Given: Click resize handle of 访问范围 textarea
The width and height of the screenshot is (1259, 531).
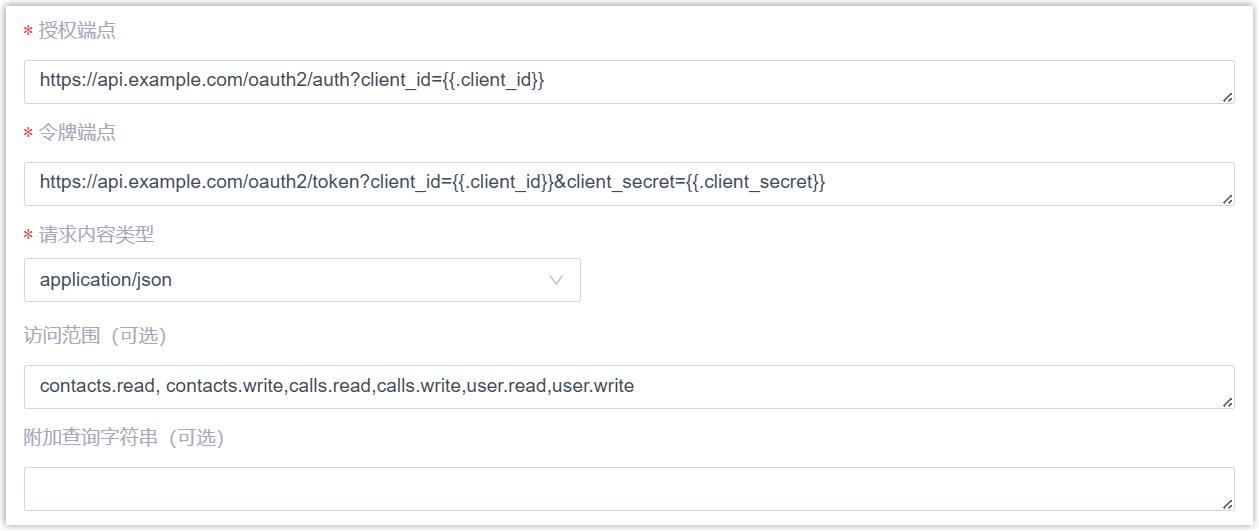Looking at the screenshot, I should click(1227, 401).
